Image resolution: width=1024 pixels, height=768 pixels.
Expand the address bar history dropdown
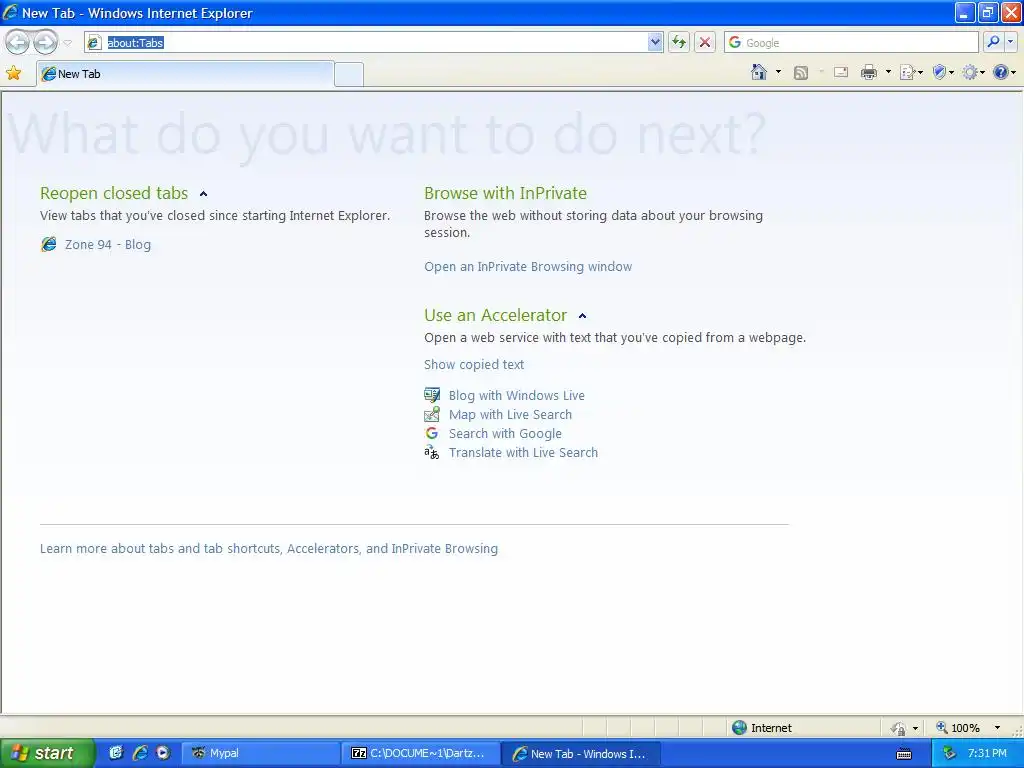coord(655,42)
